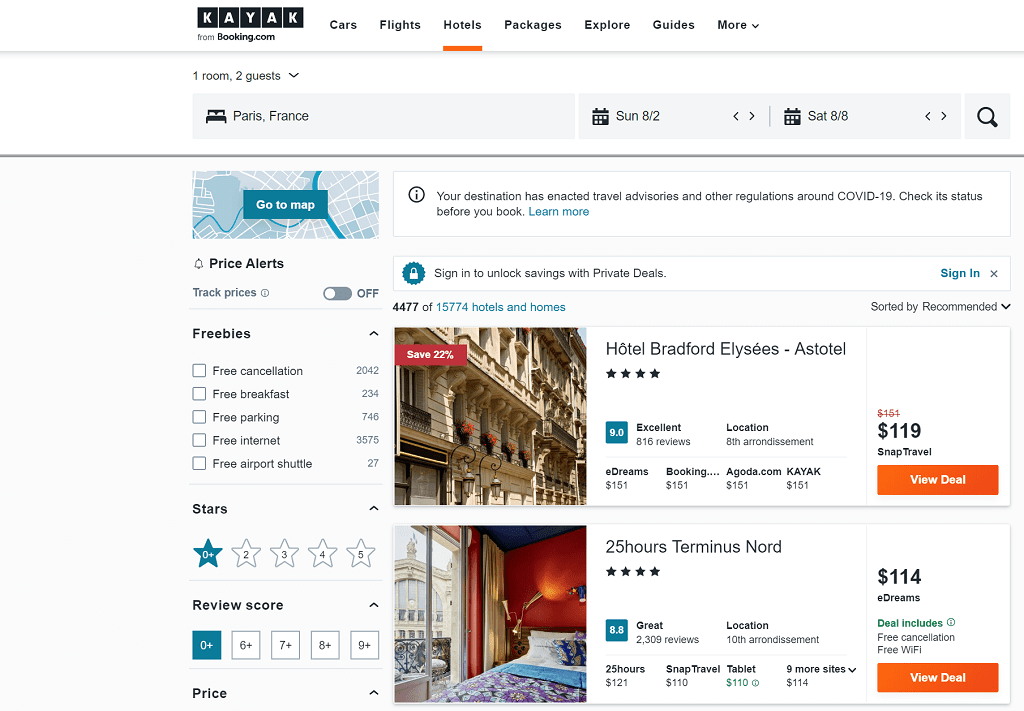Select the 8+ review score filter
Viewport: 1024px width, 711px height.
point(325,645)
